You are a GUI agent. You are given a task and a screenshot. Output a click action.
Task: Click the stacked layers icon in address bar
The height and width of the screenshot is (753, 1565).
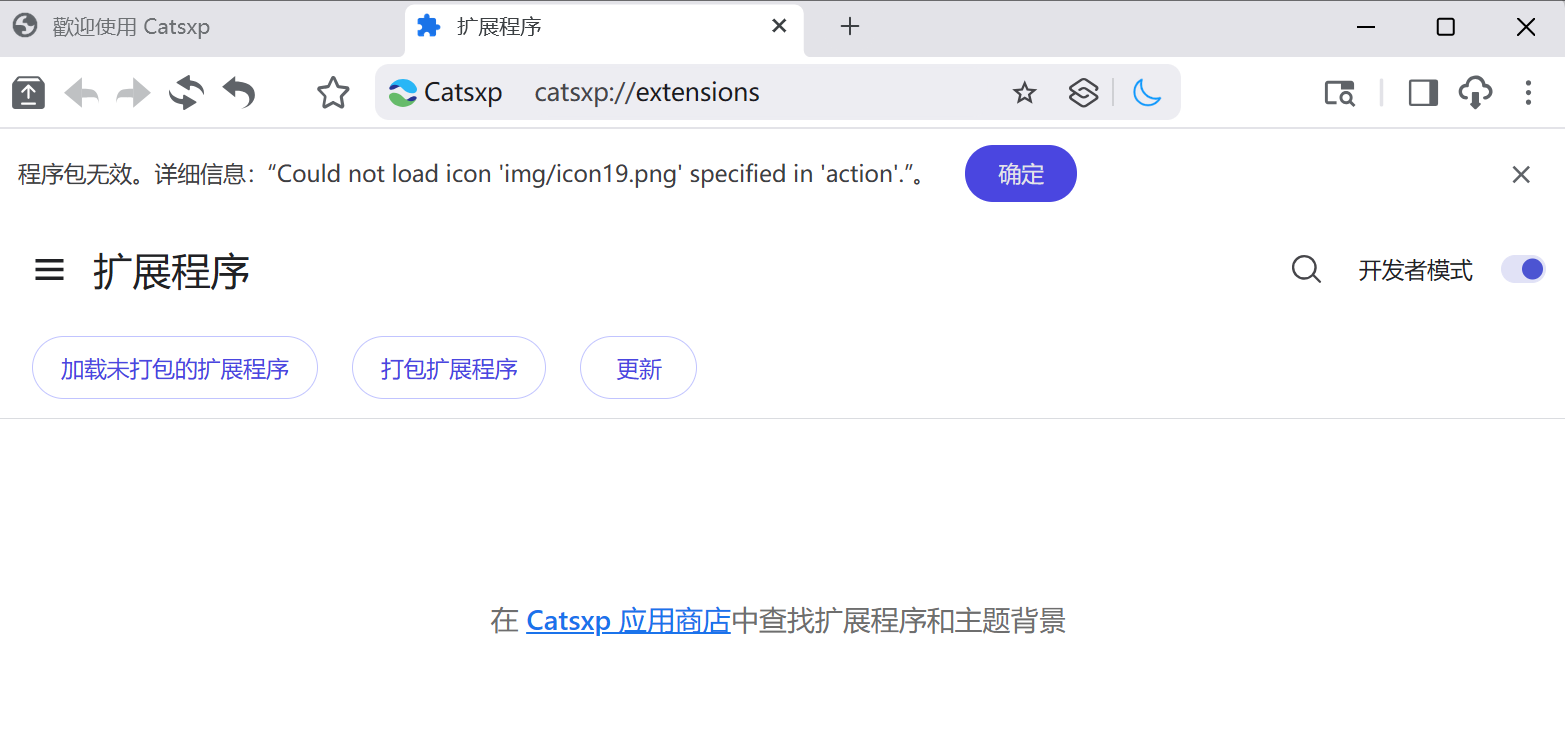coord(1083,93)
